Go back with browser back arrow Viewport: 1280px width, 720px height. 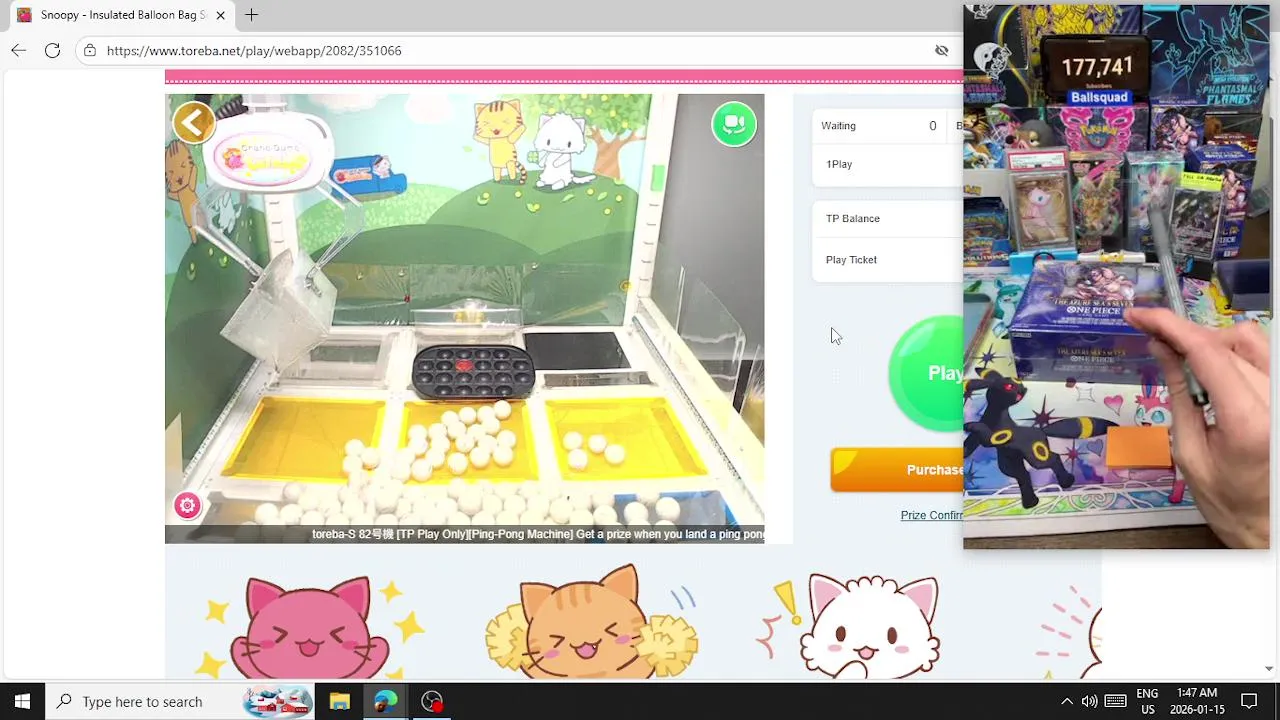(19, 50)
